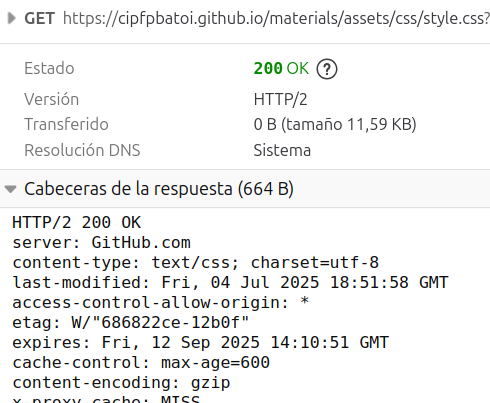Collapse the Cabeceras de la respuesta section
Viewport: 490px width, 403px height.
(x=11, y=189)
